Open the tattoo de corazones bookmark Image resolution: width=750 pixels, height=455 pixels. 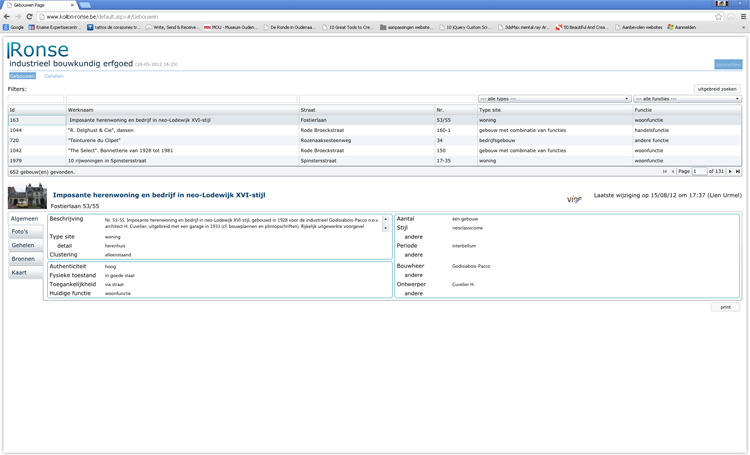(114, 27)
